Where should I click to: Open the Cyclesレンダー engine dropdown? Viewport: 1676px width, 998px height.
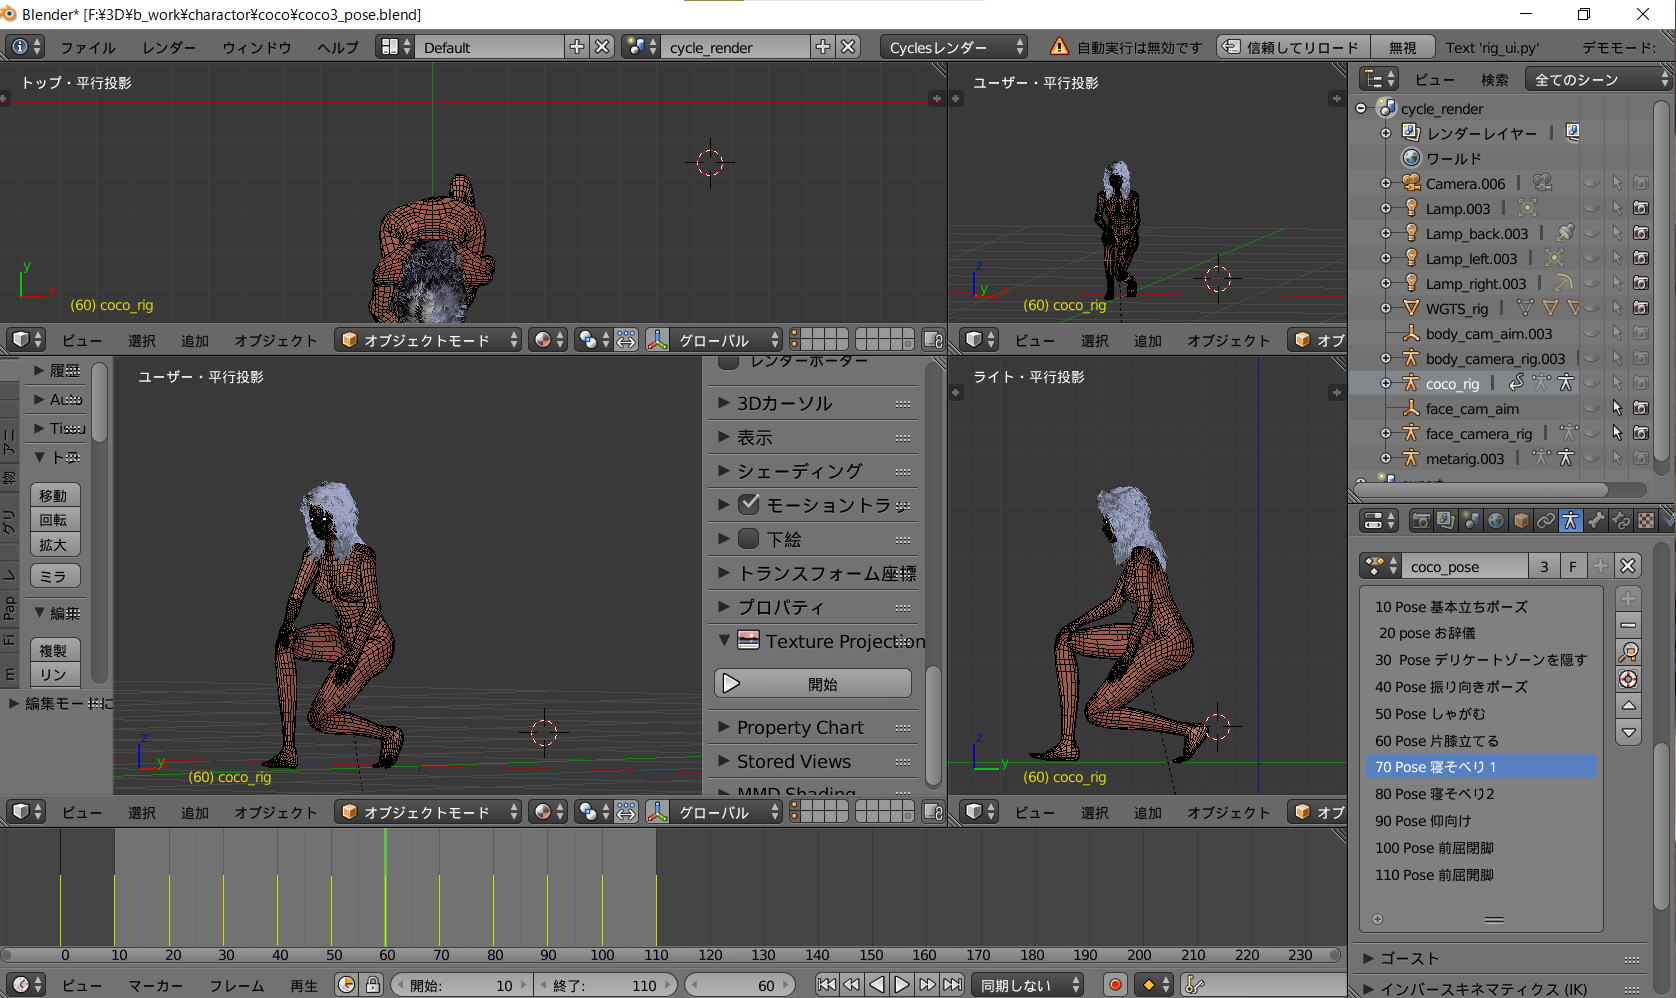(x=955, y=47)
